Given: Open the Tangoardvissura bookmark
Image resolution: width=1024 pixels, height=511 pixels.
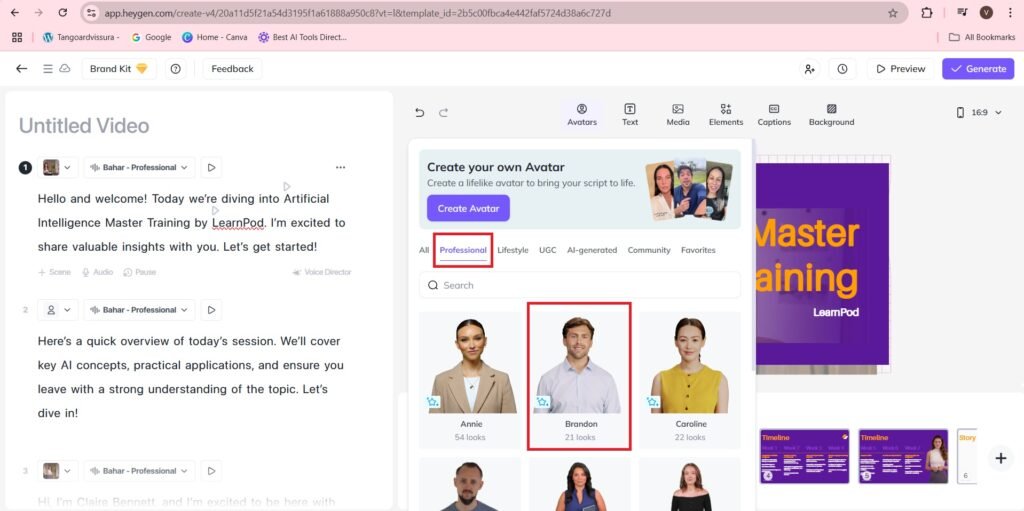Looking at the screenshot, I should pyautogui.click(x=81, y=37).
